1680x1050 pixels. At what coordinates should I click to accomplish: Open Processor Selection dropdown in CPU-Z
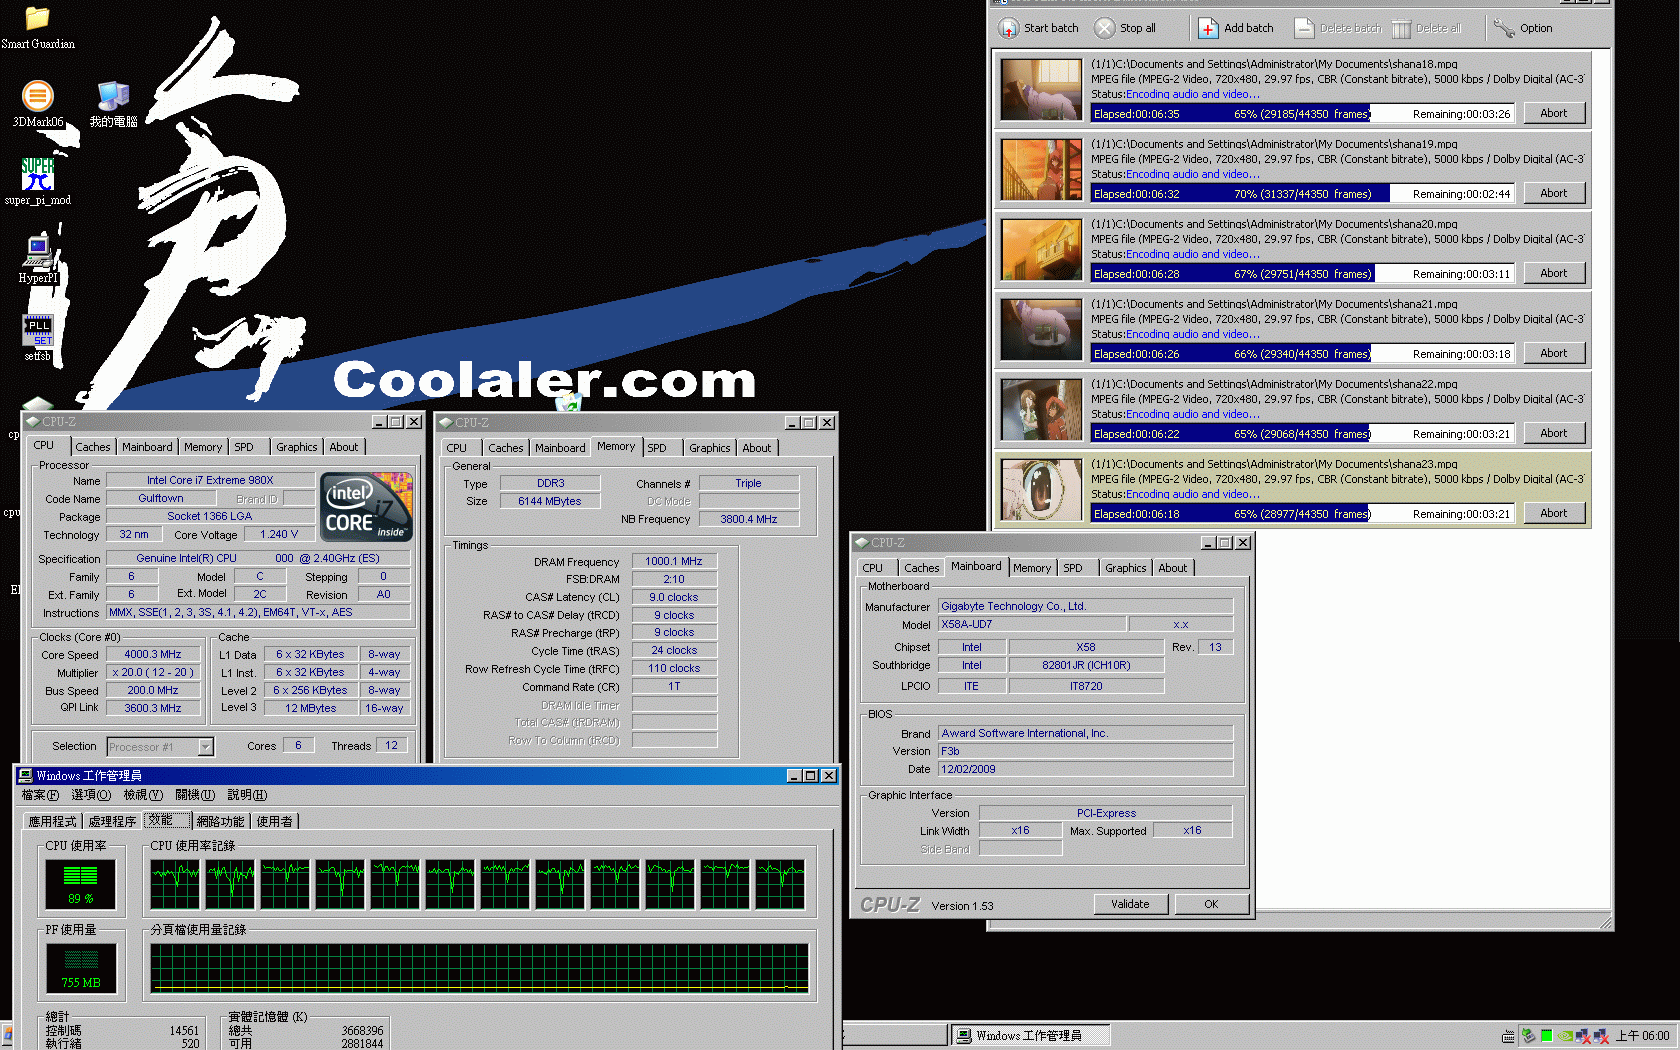pos(205,747)
